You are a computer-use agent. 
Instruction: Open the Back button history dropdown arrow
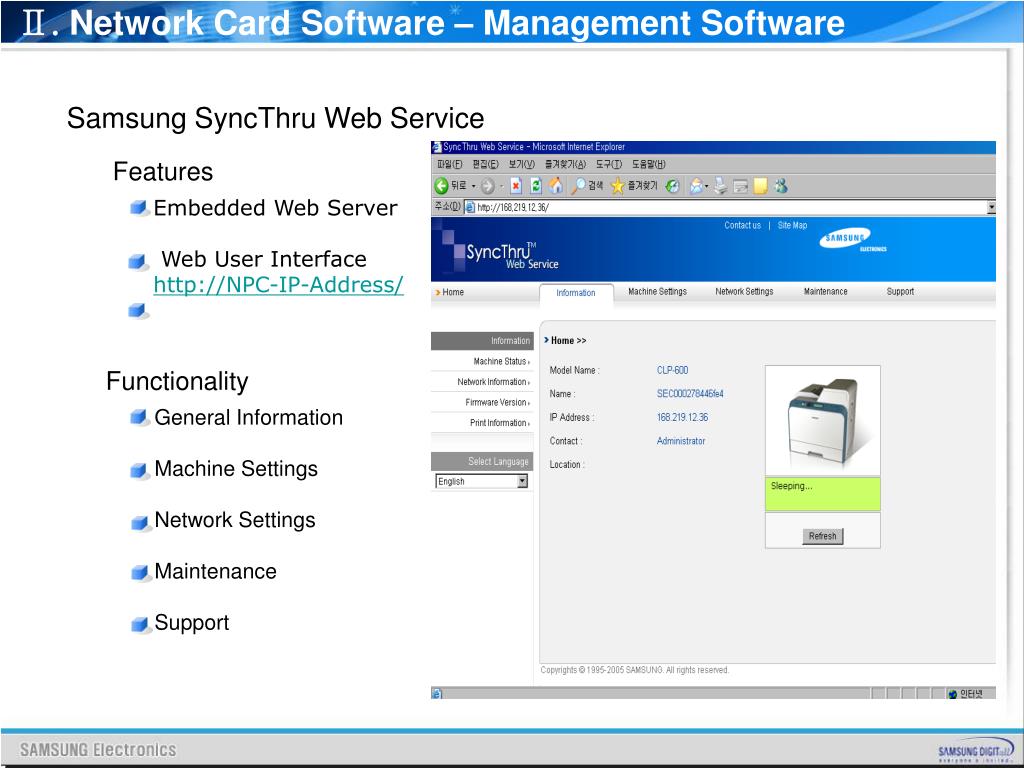click(x=473, y=187)
